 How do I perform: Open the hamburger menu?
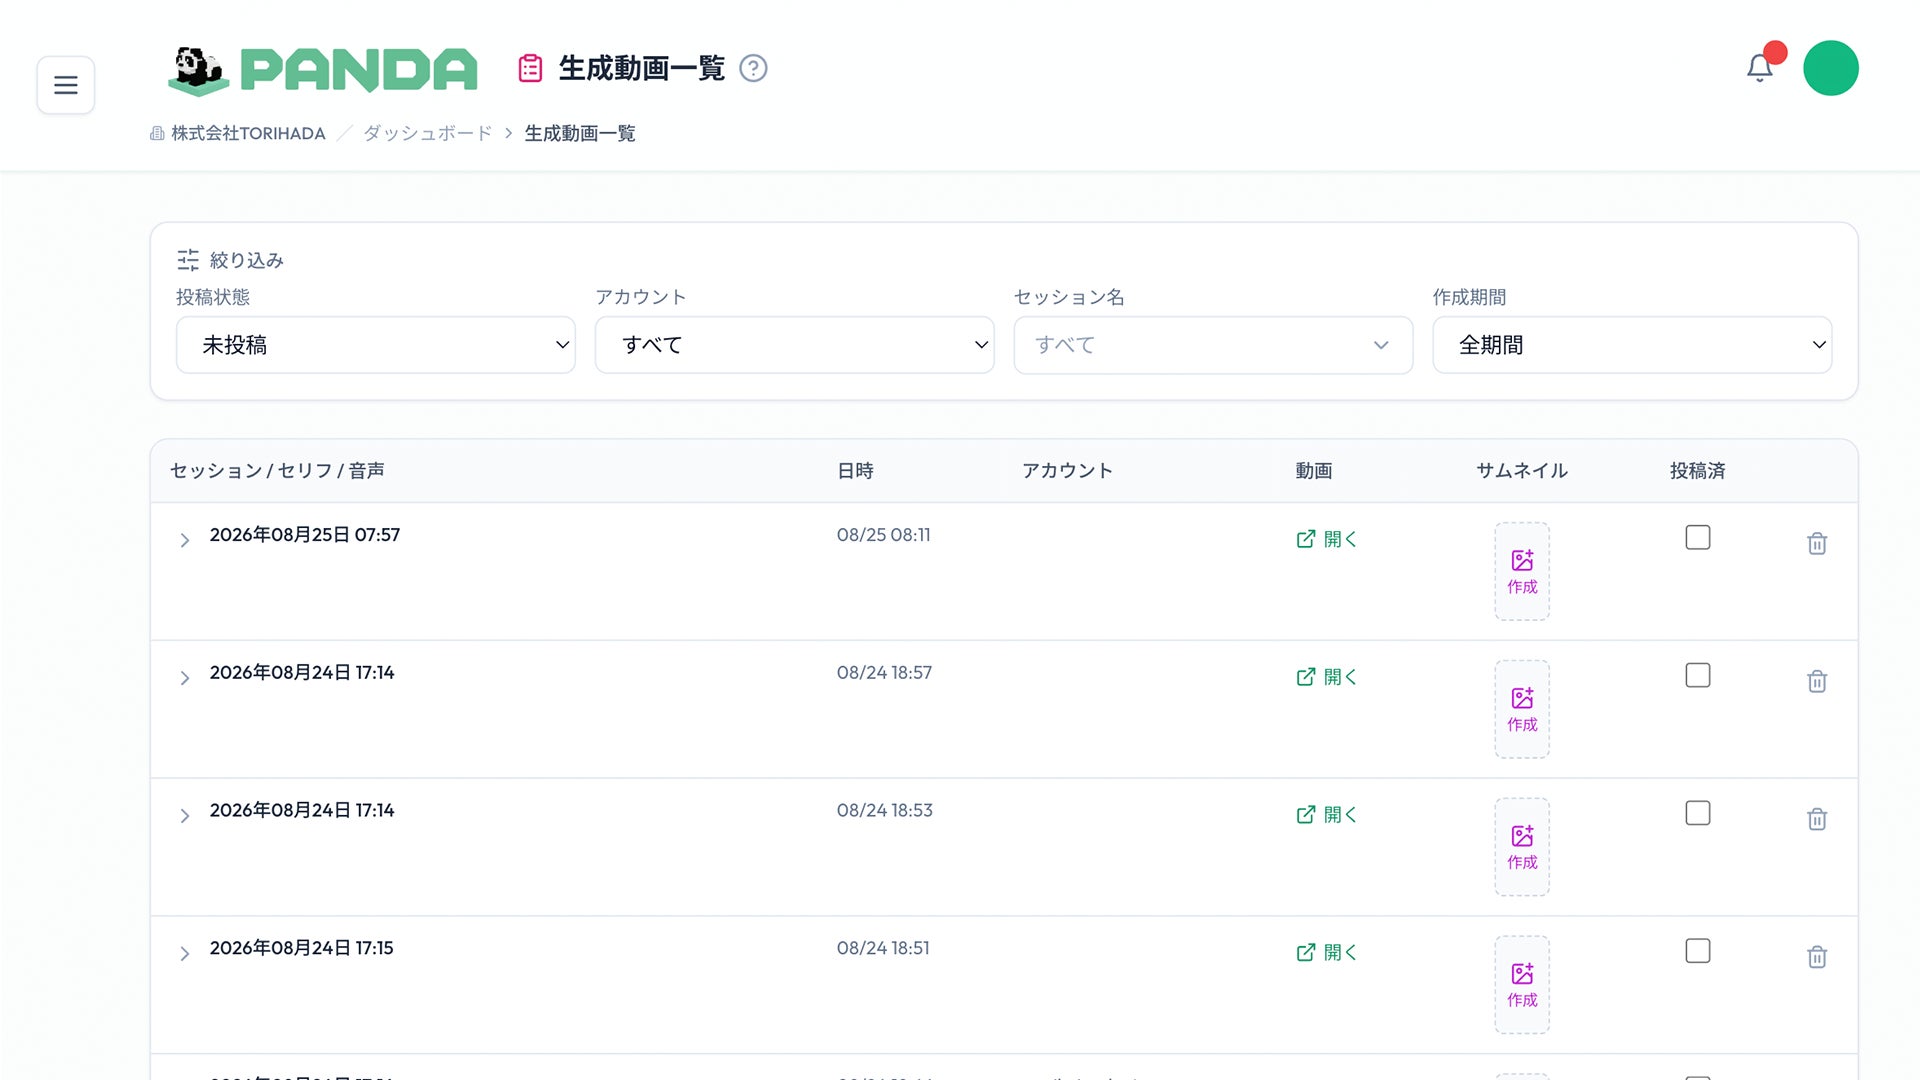tap(66, 85)
